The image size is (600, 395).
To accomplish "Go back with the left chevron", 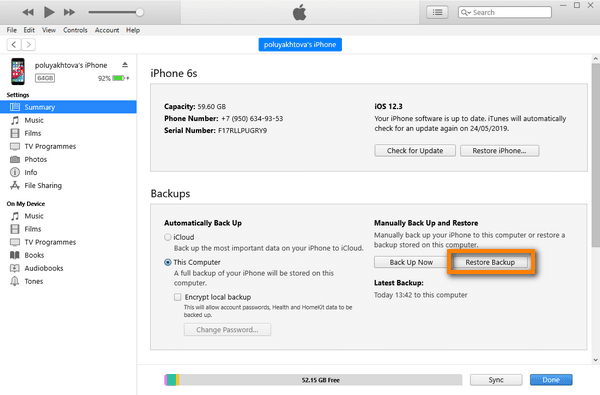I will tap(14, 44).
